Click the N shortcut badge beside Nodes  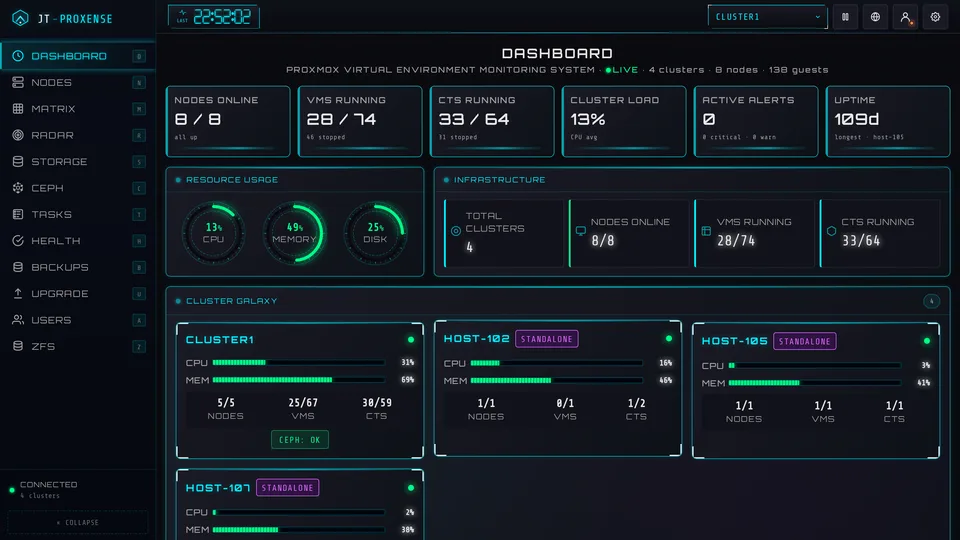139,83
